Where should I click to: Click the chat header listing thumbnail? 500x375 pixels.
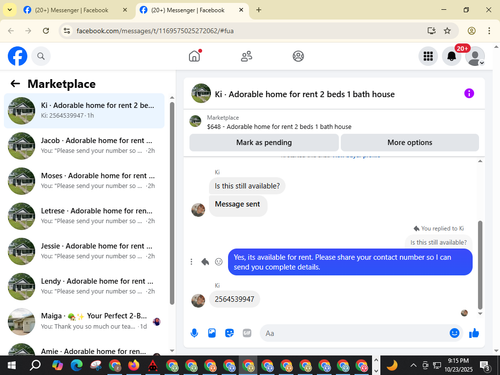coord(201,93)
